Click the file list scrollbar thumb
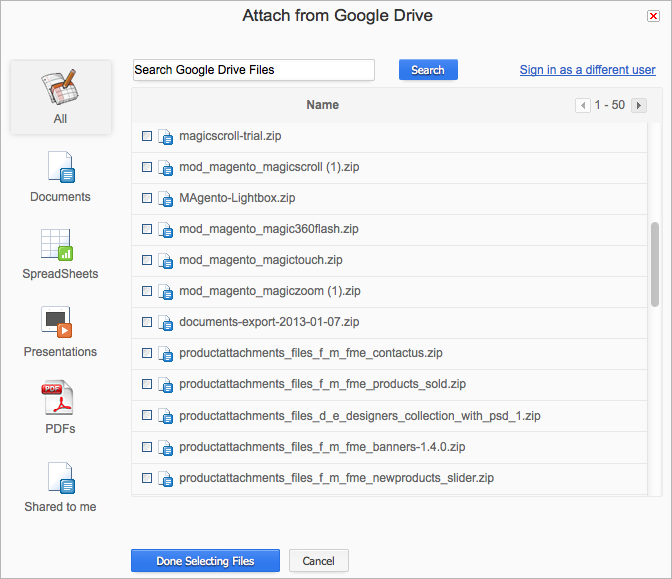Screen dimensions: 672x579 click(654, 264)
